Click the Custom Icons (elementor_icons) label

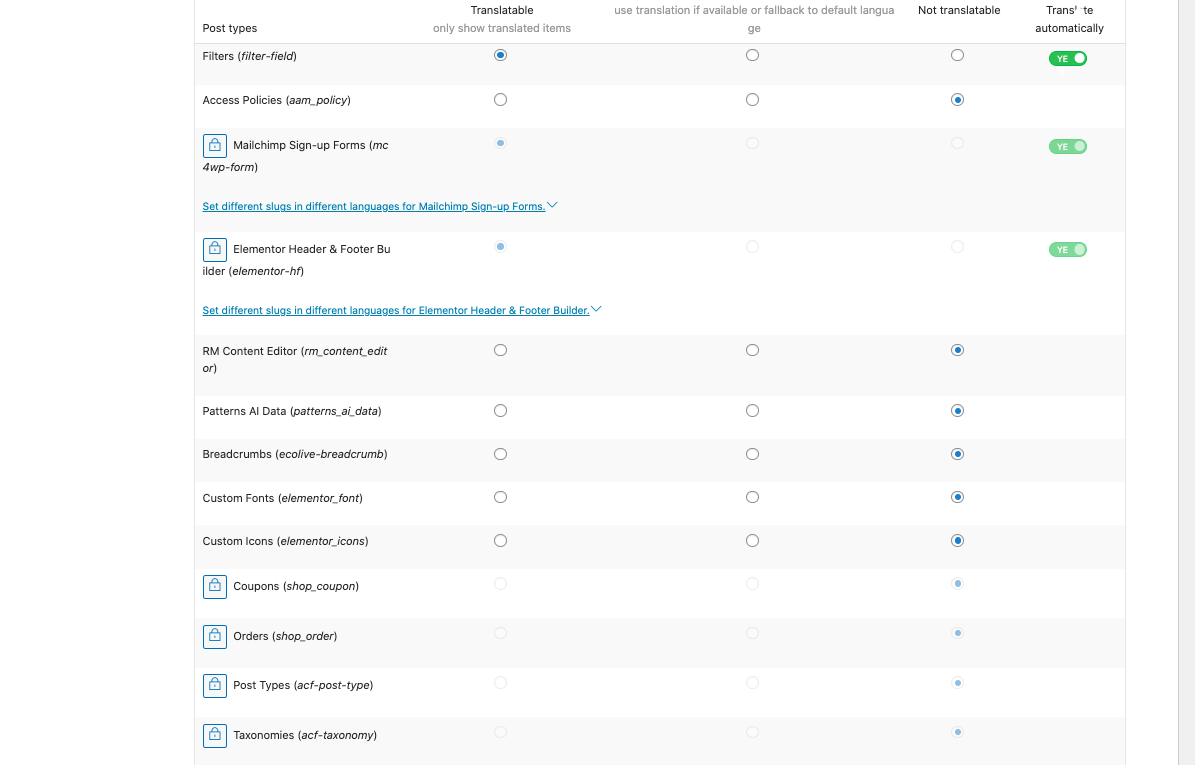click(286, 541)
